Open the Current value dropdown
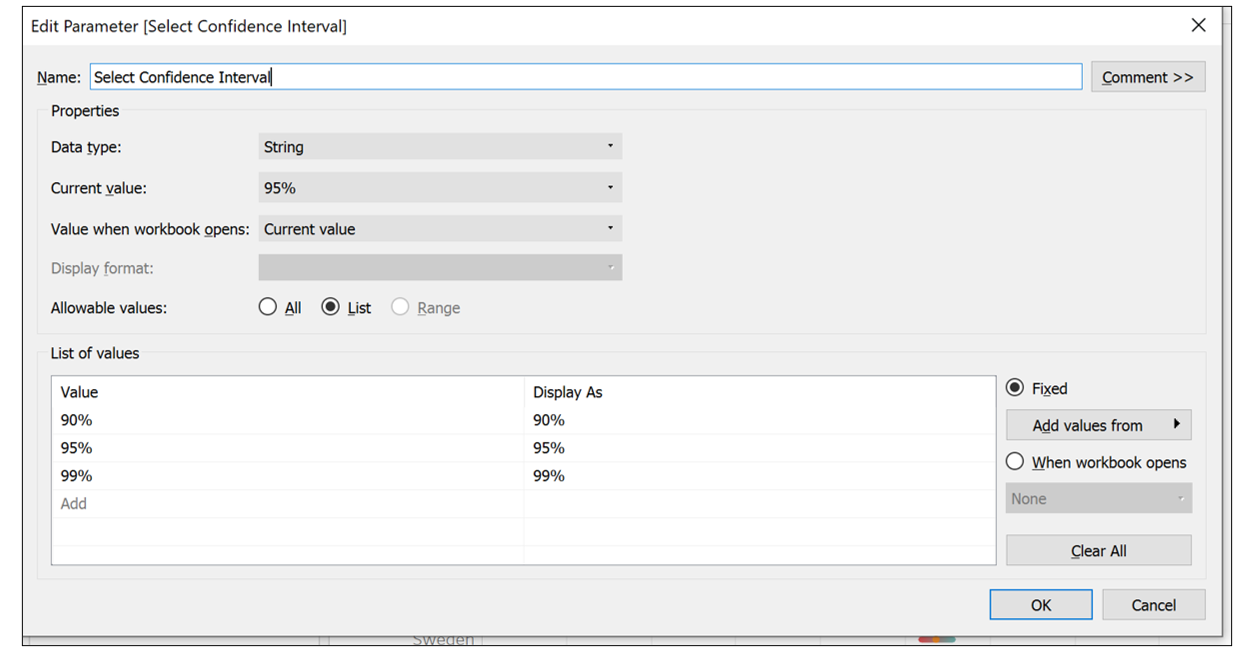 coord(440,188)
